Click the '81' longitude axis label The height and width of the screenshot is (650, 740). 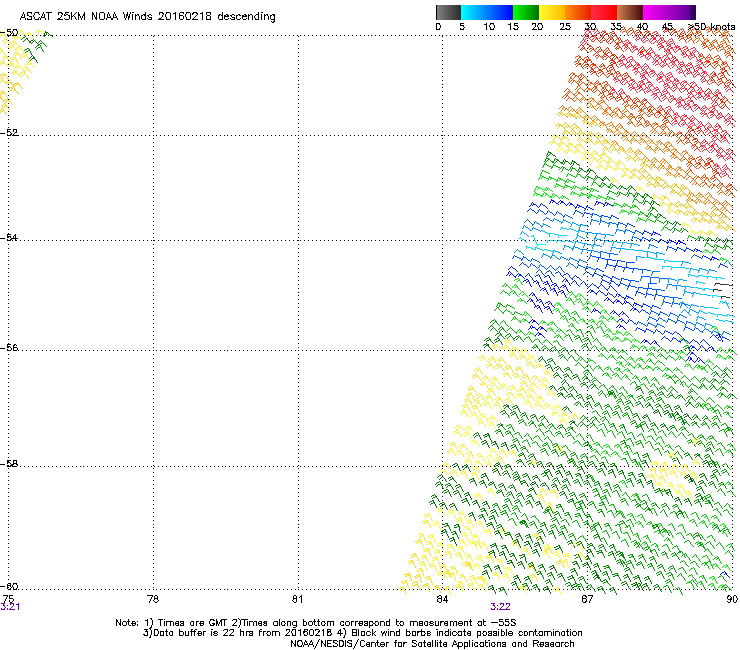point(297,599)
